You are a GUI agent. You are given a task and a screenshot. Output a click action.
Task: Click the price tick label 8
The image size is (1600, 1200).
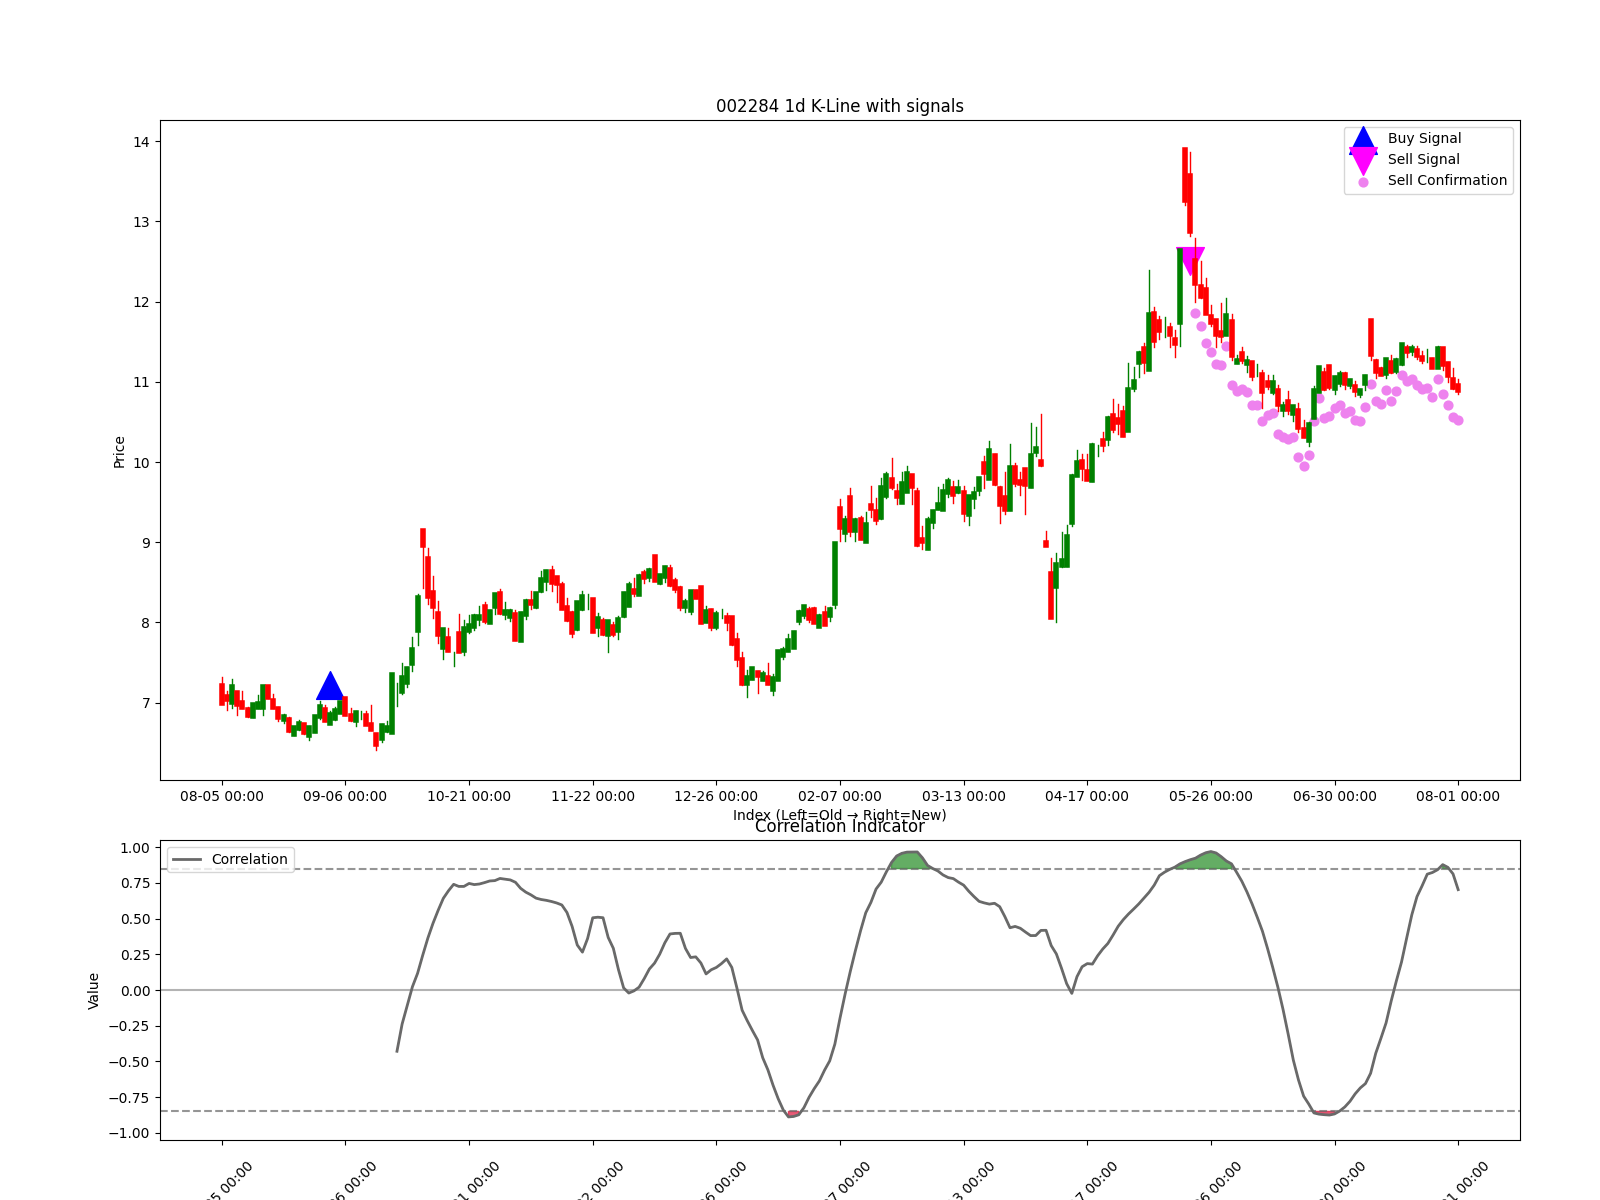coord(145,623)
